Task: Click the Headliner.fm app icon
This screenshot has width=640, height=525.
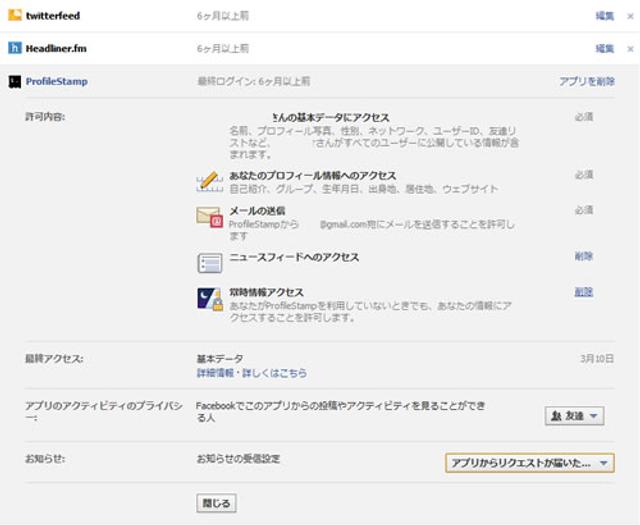Action: coord(15,48)
